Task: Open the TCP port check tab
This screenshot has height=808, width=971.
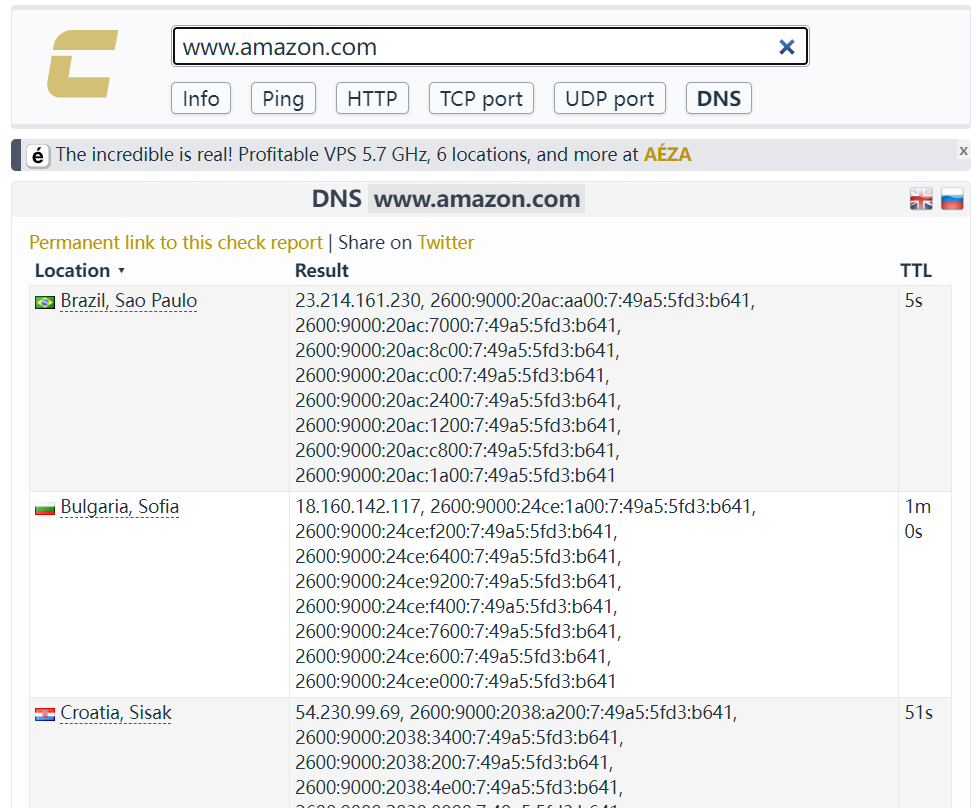Action: (481, 98)
